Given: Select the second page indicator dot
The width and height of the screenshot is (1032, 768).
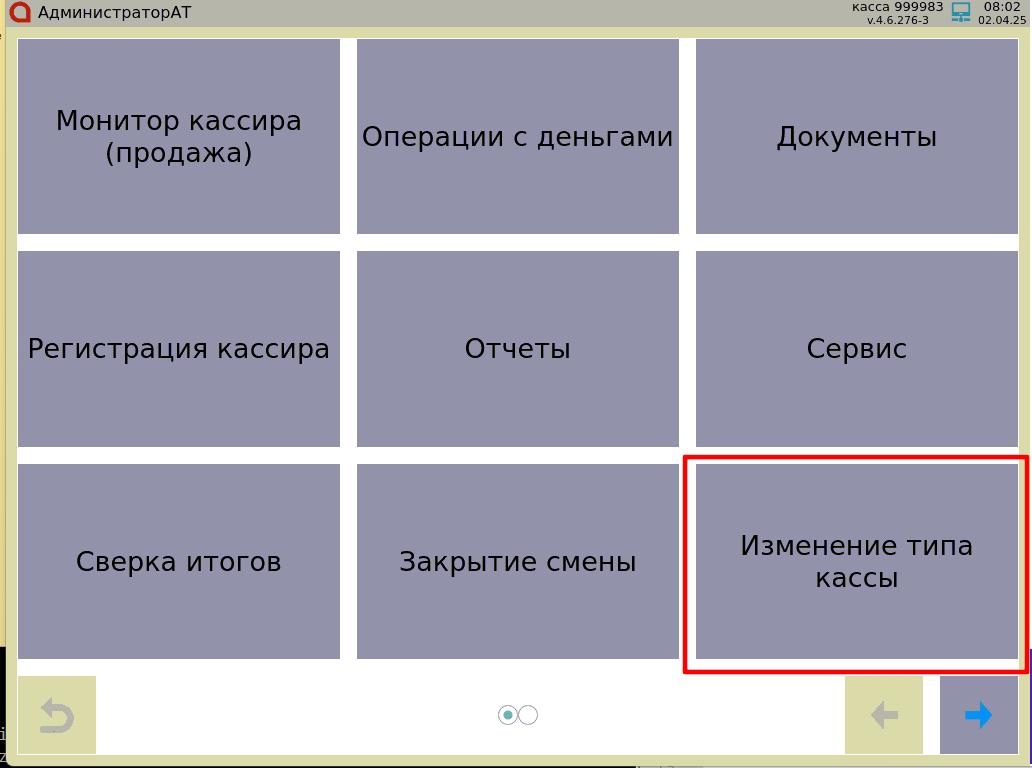Looking at the screenshot, I should pyautogui.click(x=528, y=715).
